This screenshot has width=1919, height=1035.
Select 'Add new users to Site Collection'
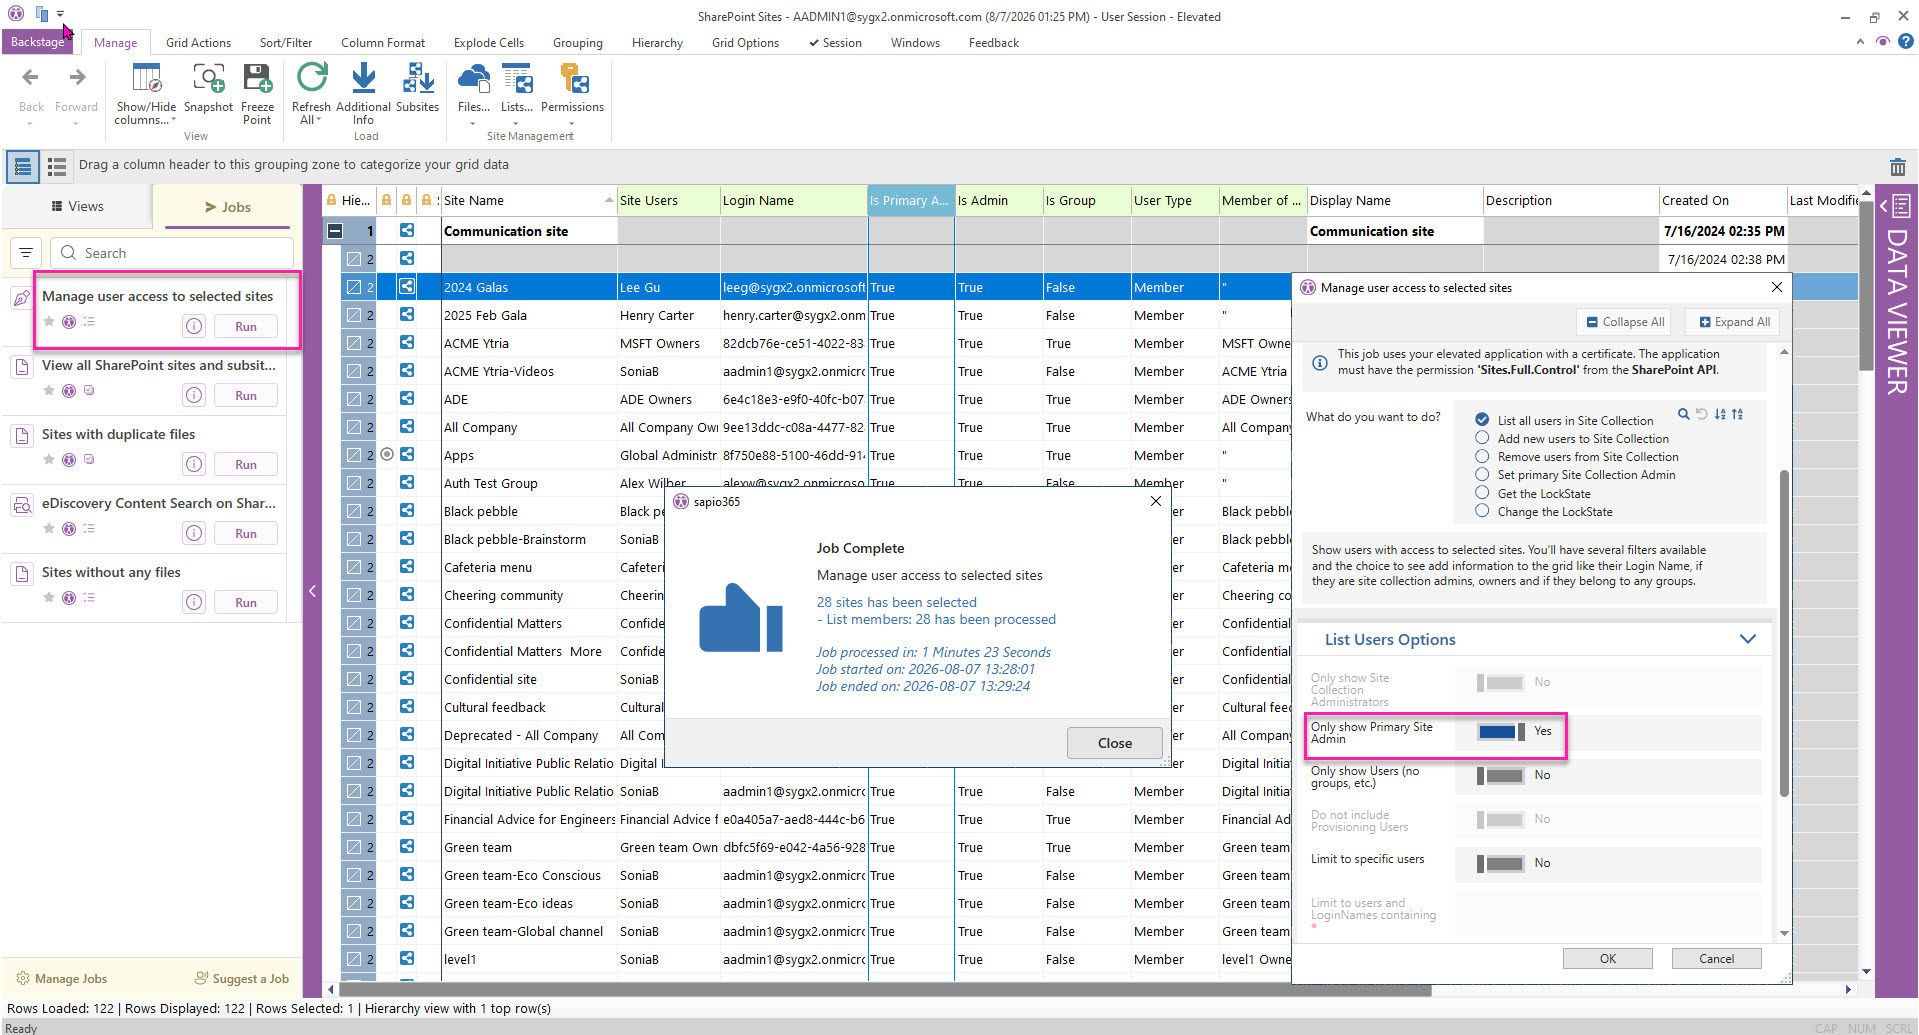[x=1482, y=438]
